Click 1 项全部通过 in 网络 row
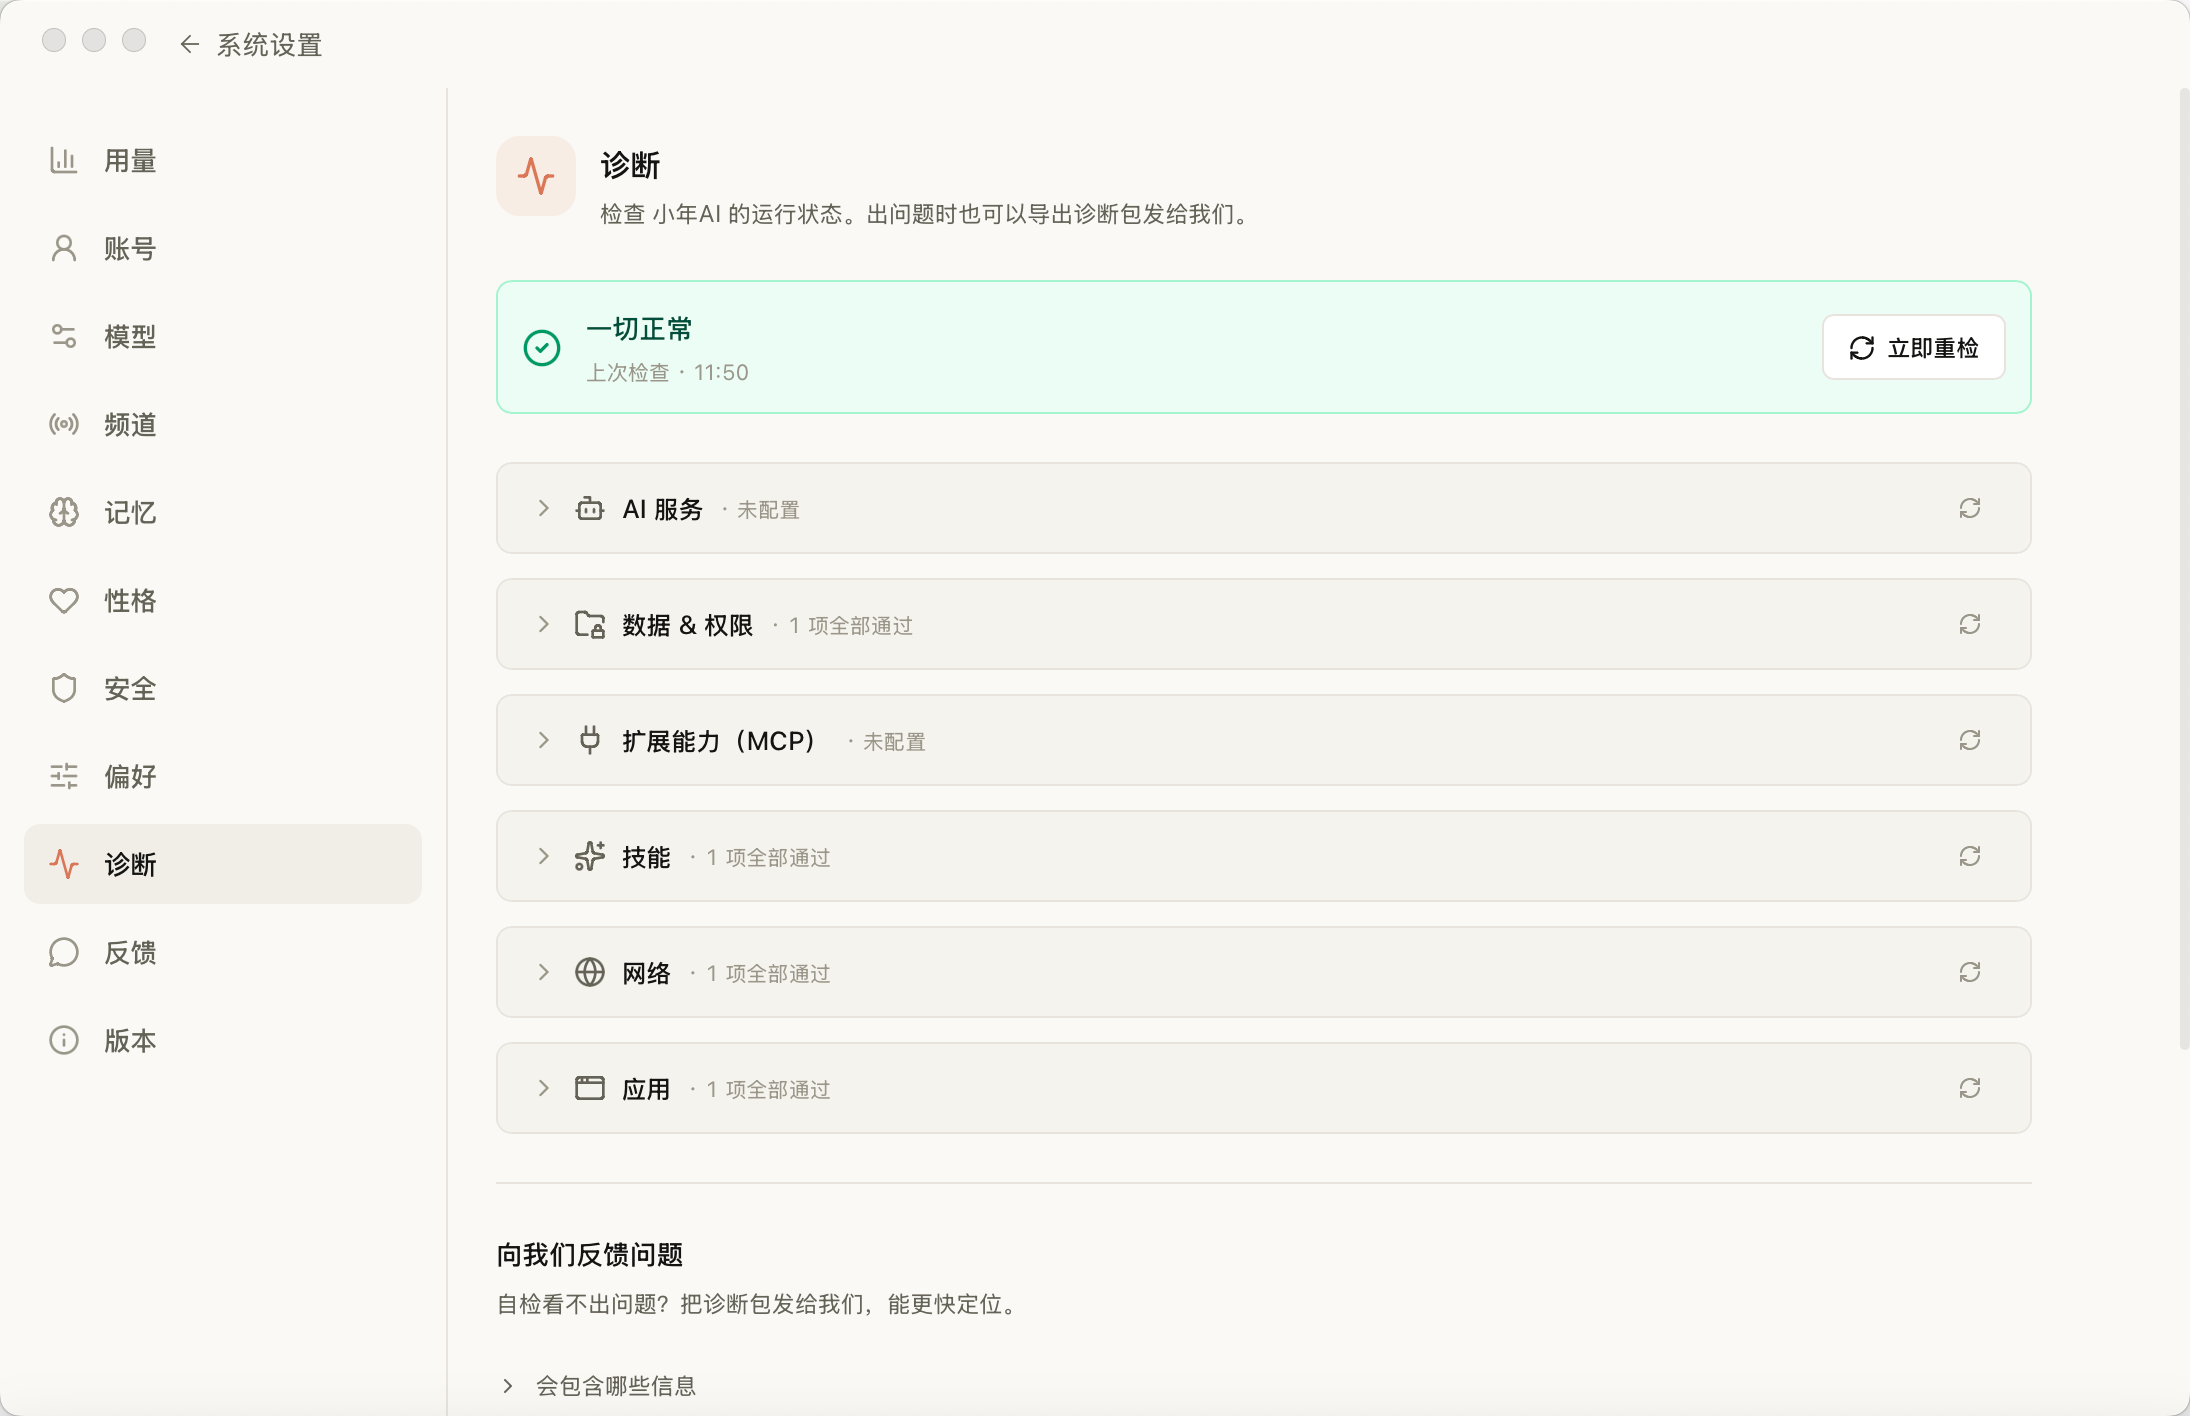Screen dimensions: 2190x1416 769,974
